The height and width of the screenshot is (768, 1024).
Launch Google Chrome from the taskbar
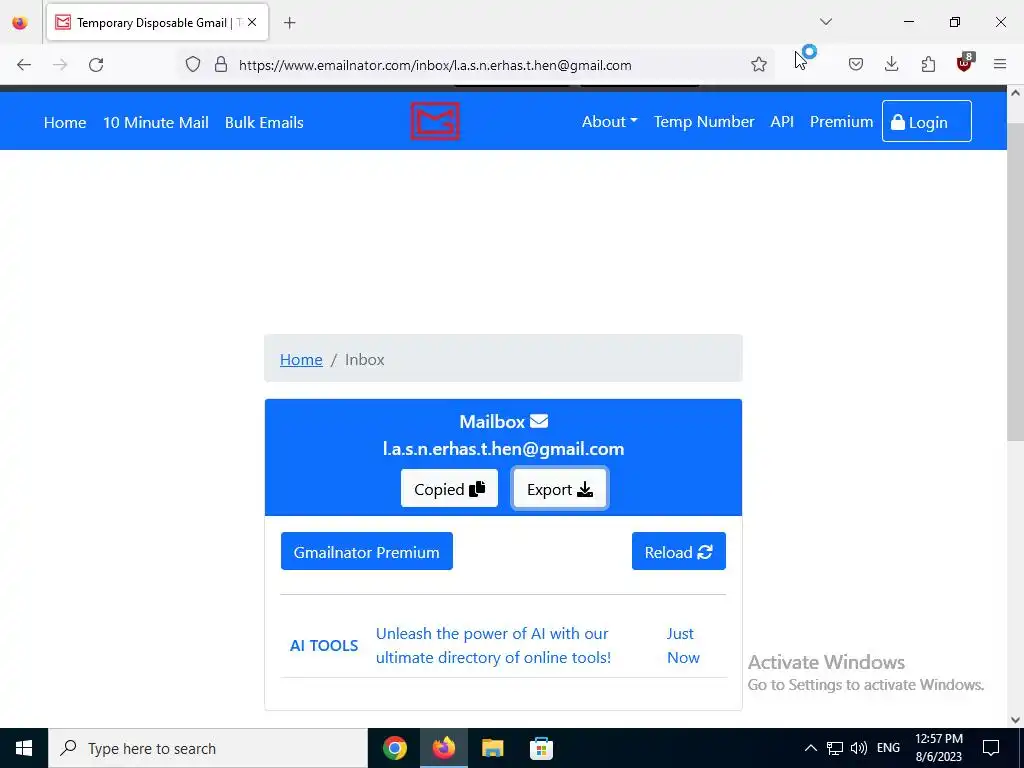[395, 748]
